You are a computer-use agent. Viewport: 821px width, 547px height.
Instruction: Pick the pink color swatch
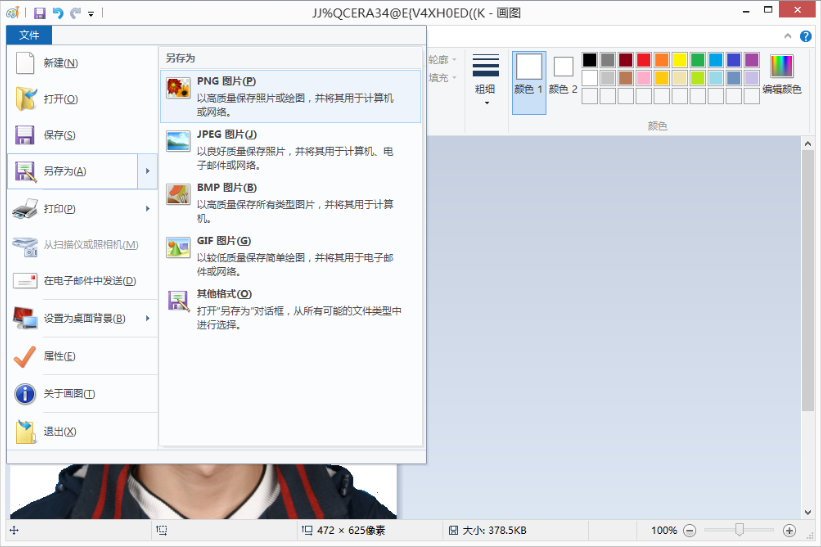tap(644, 78)
